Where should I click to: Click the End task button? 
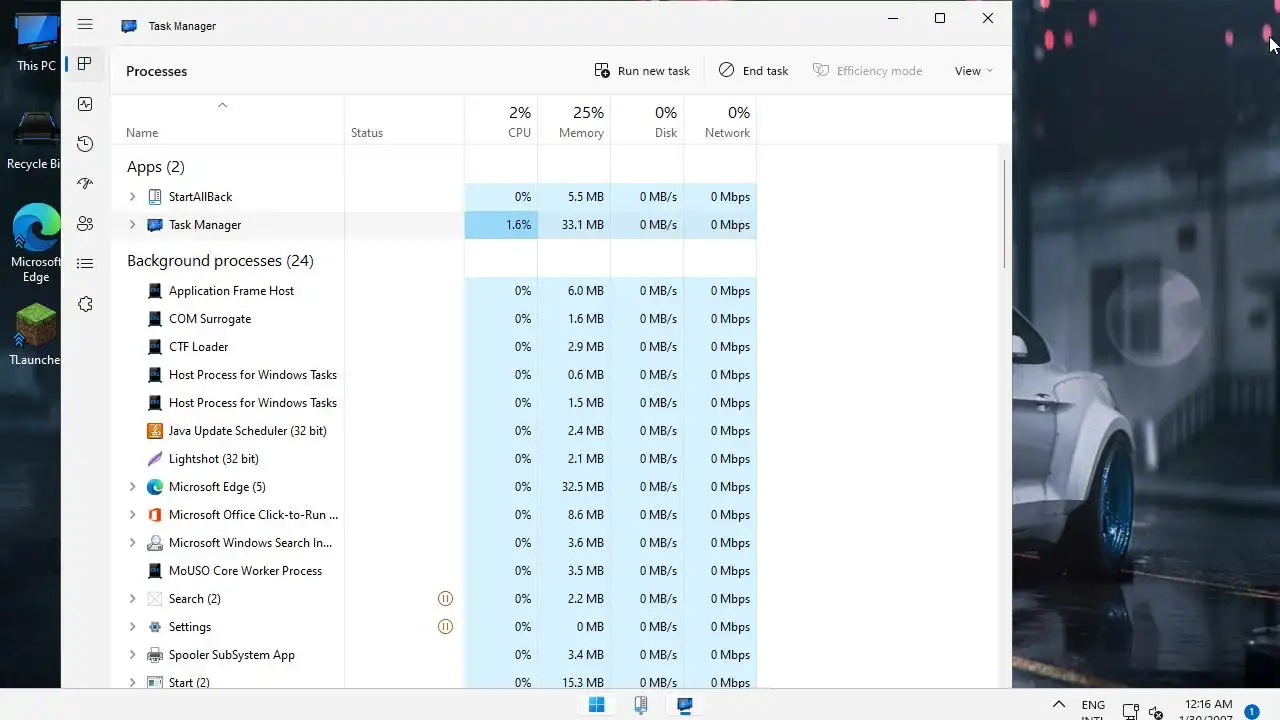(753, 71)
